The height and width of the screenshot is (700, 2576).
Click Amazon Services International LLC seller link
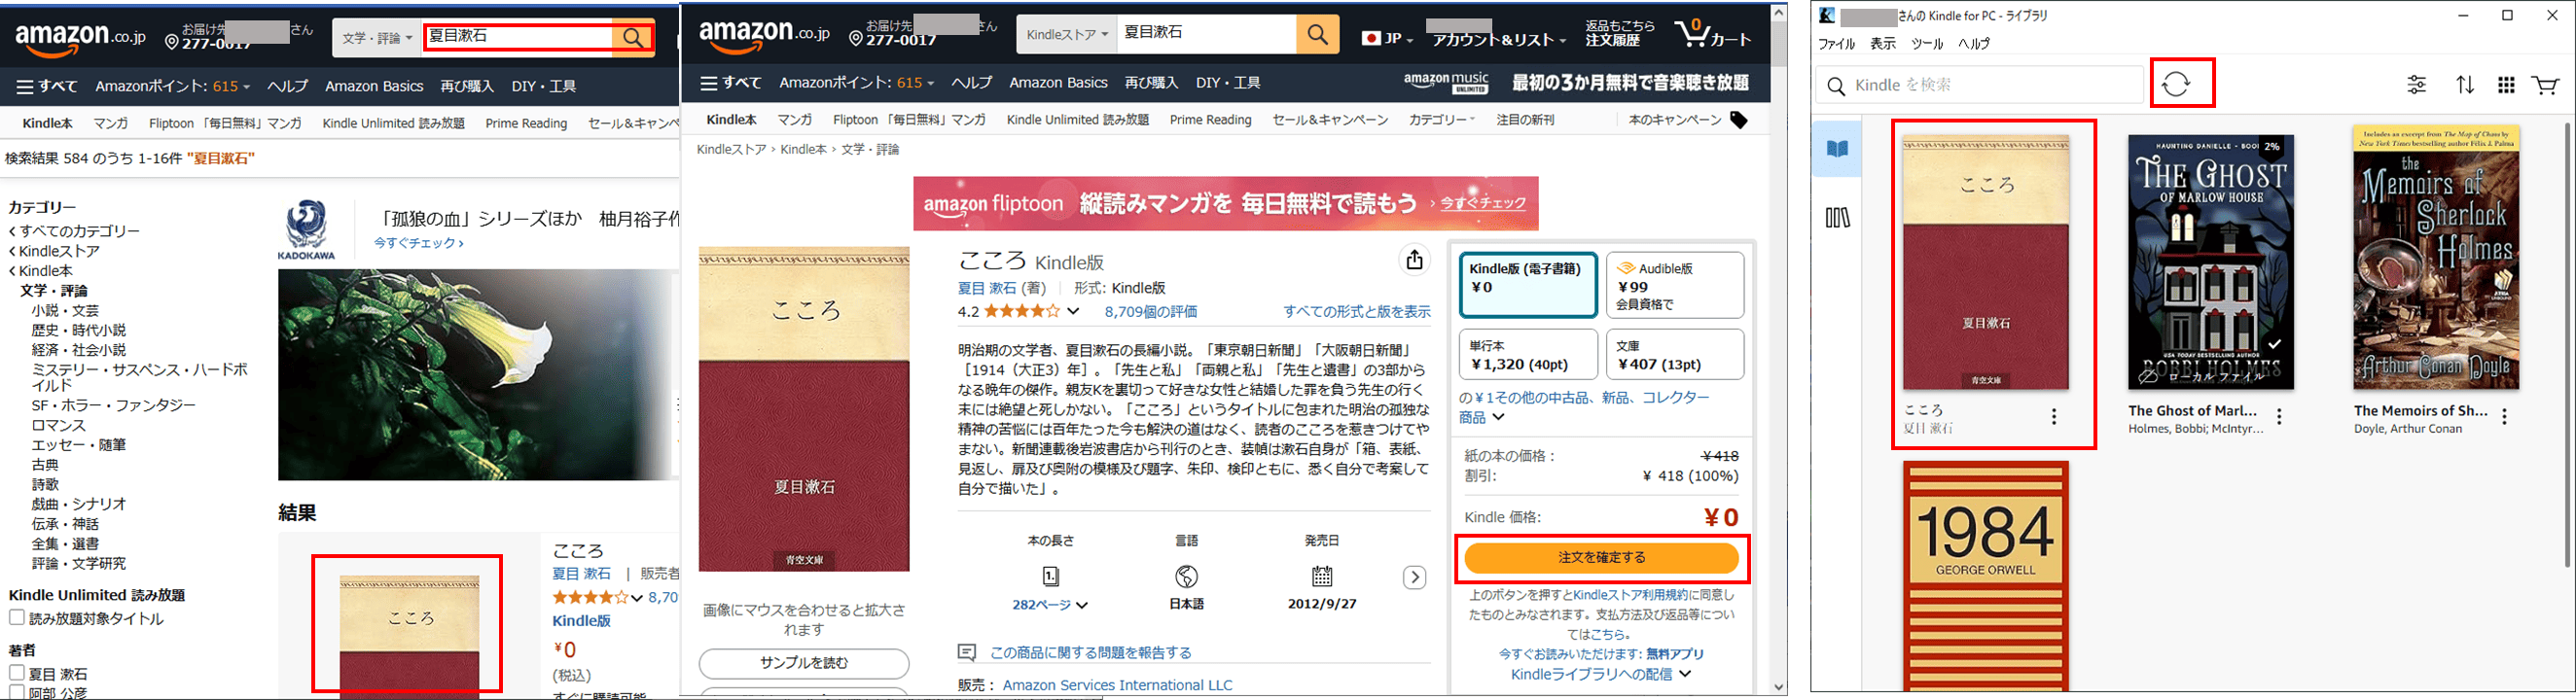1117,685
